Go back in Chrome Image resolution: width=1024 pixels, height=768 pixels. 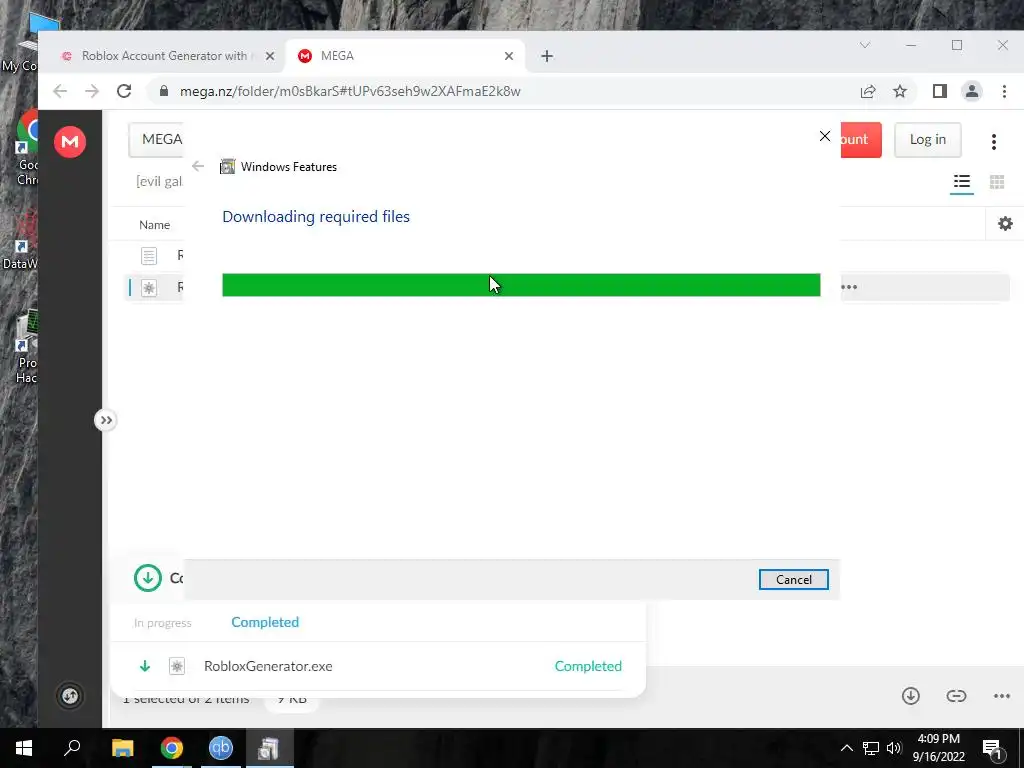[60, 91]
